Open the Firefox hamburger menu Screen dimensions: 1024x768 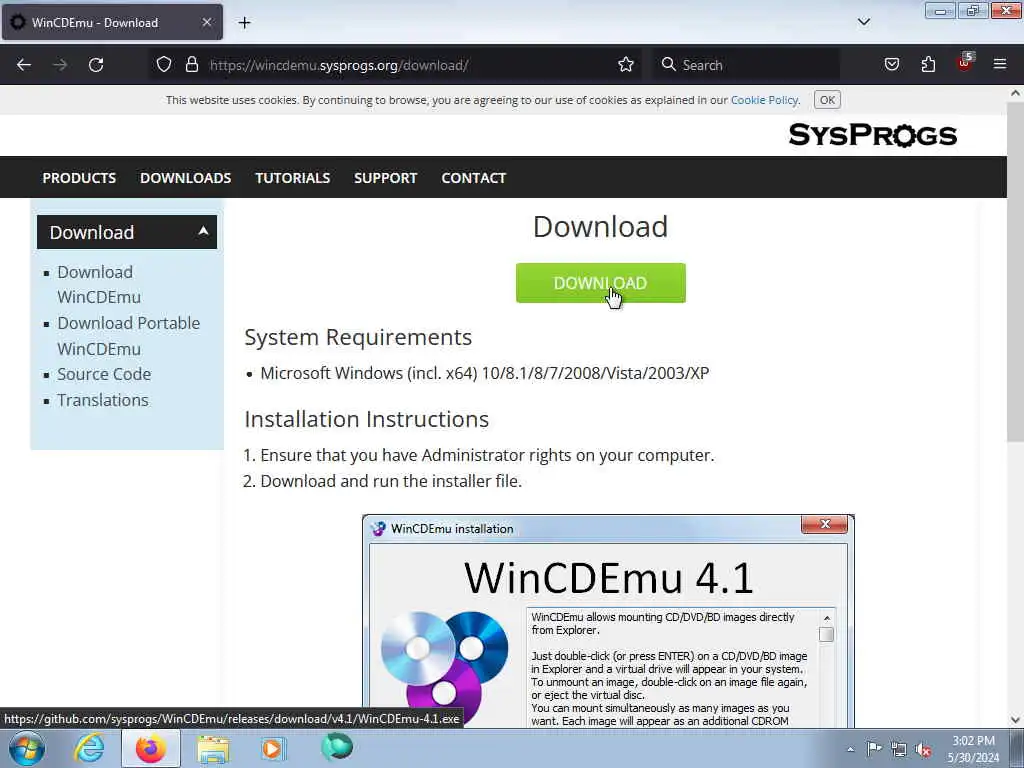pyautogui.click(x=1000, y=65)
